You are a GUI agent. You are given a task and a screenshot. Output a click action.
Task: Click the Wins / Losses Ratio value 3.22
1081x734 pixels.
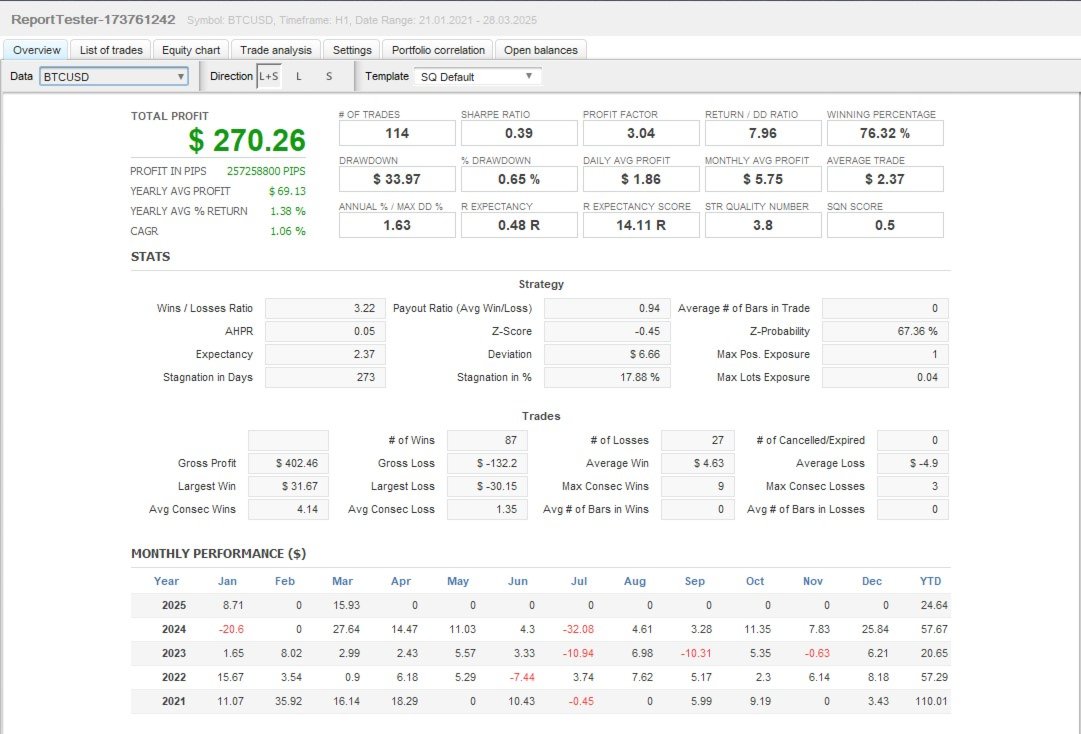(x=325, y=308)
